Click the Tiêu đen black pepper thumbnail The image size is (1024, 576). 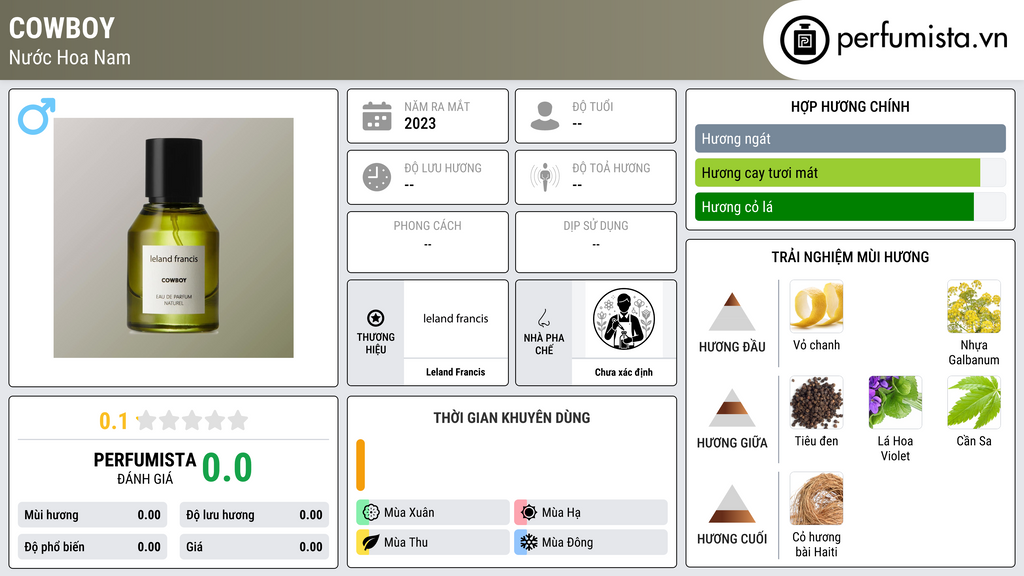816,402
